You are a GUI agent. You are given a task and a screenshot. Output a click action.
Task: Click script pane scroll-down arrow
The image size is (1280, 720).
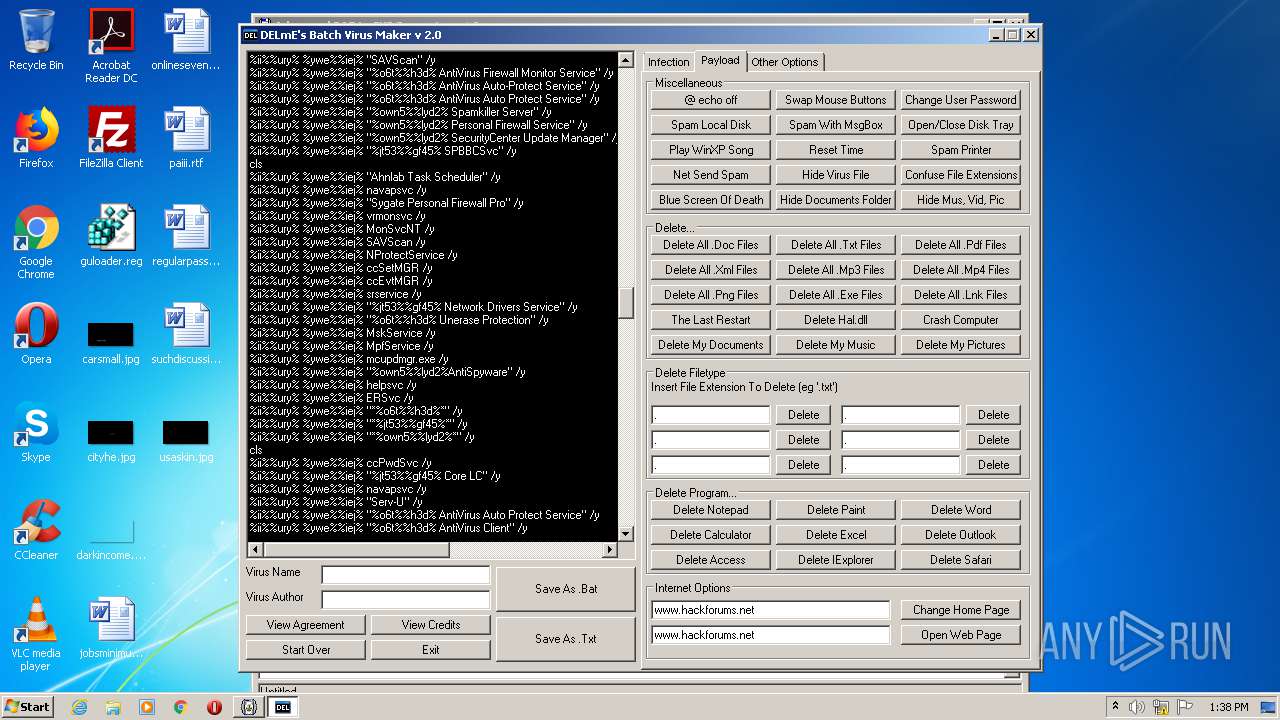(x=626, y=534)
